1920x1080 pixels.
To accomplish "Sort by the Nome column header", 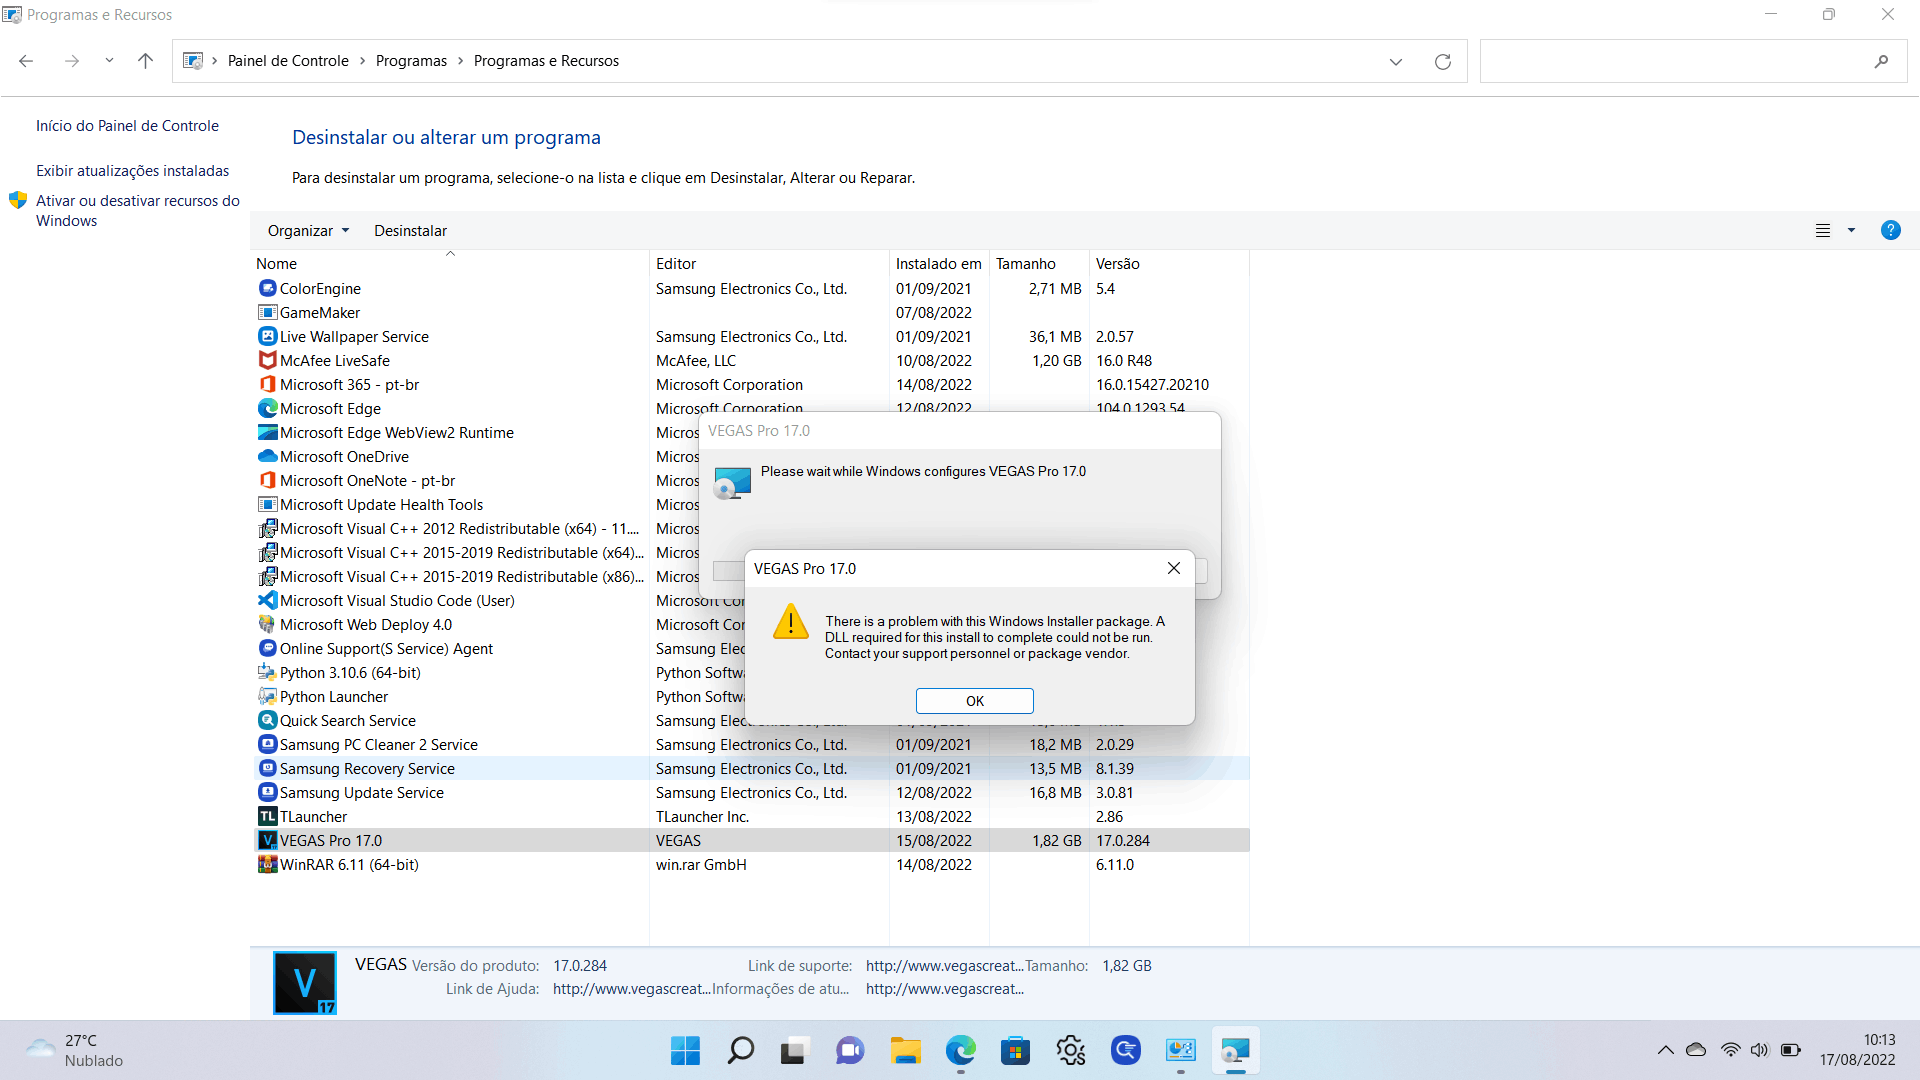I will pos(450,263).
